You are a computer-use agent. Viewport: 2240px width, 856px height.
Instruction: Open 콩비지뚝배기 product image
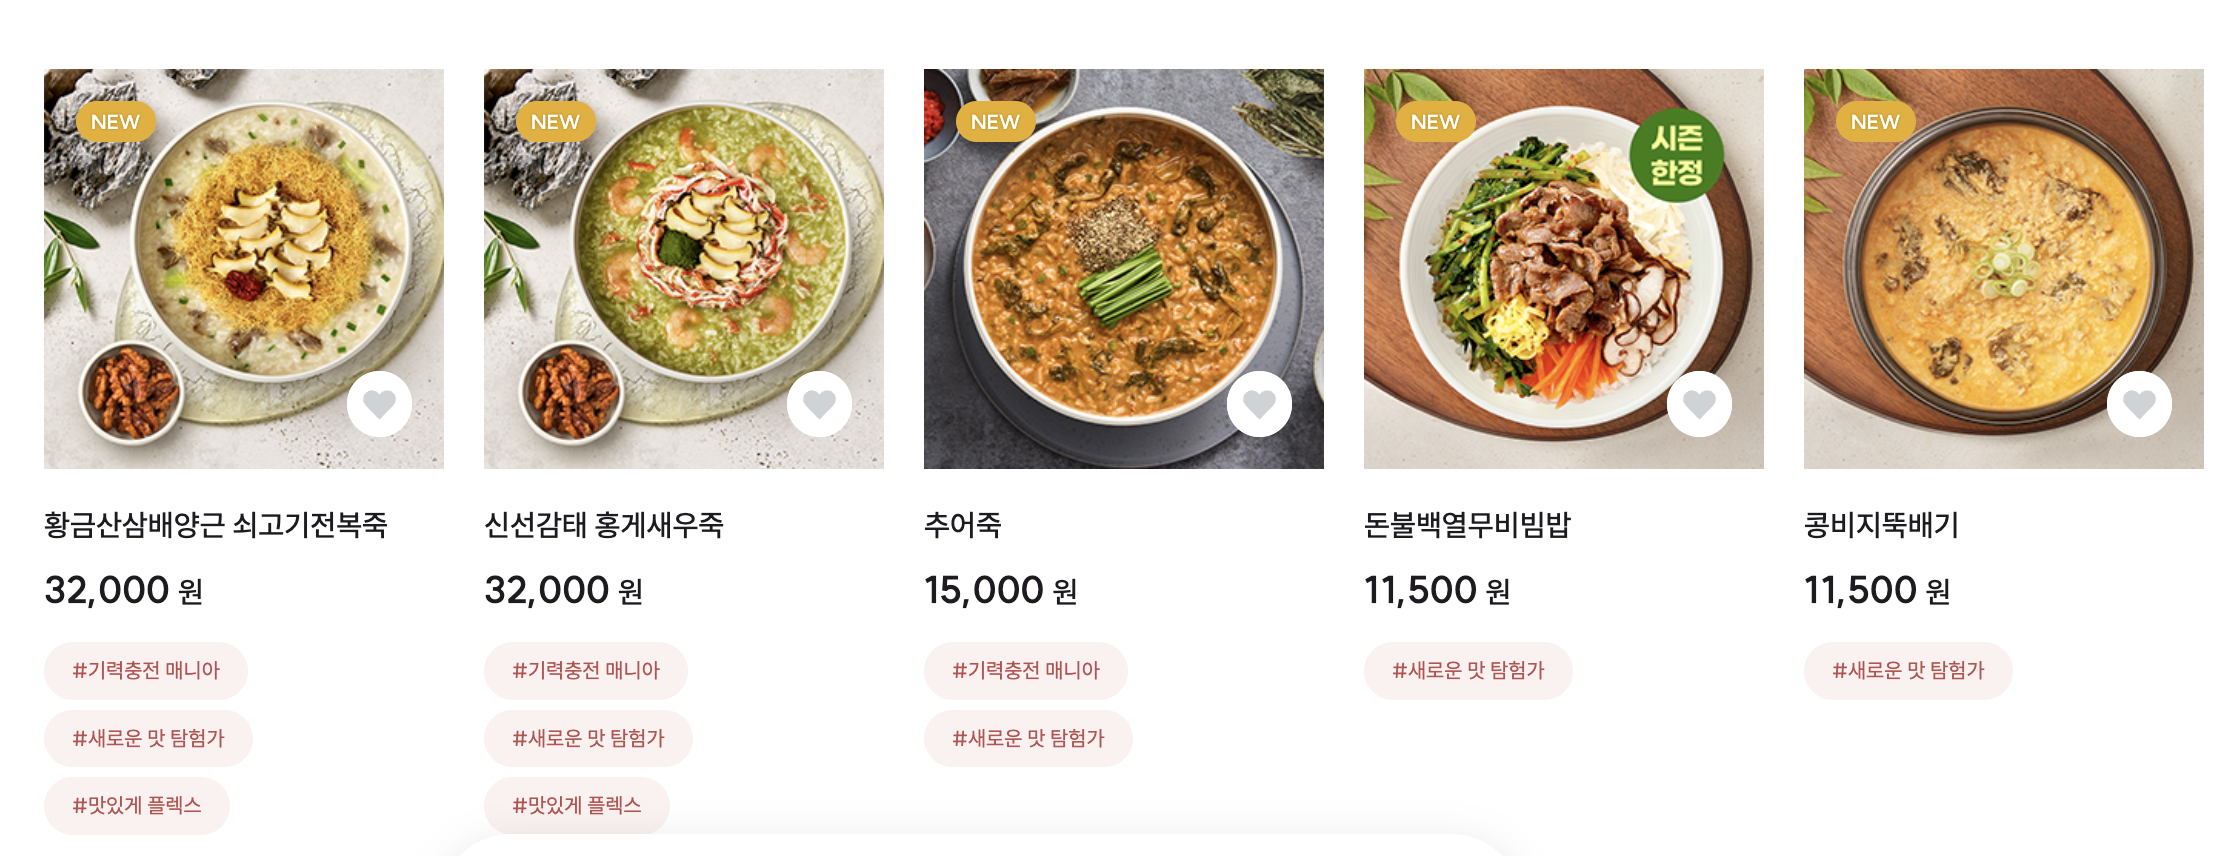(2003, 268)
